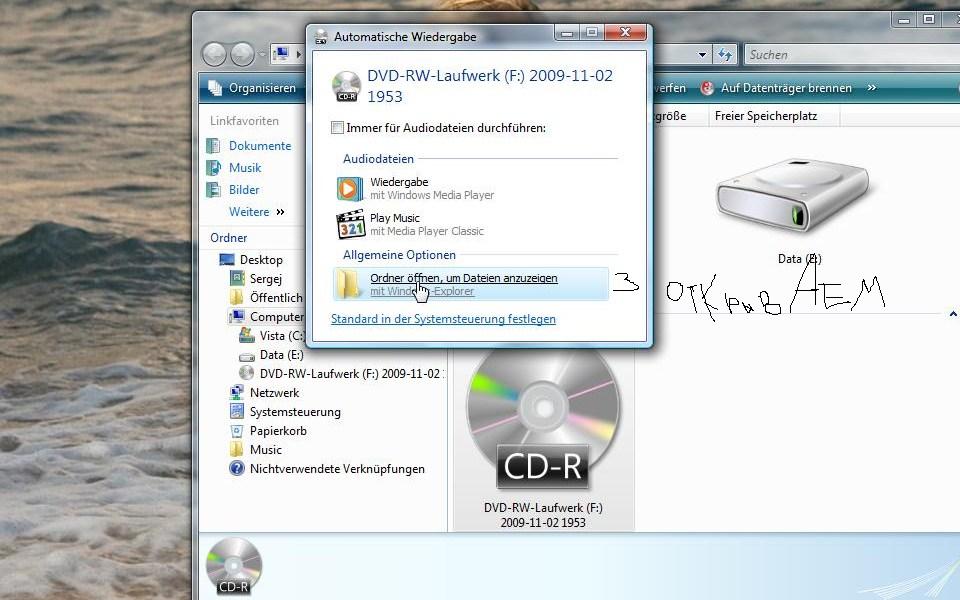Viewport: 960px width, 600px height.
Task: Click the DVD-RW-Laufwerk disc icon in tree
Action: point(247,373)
